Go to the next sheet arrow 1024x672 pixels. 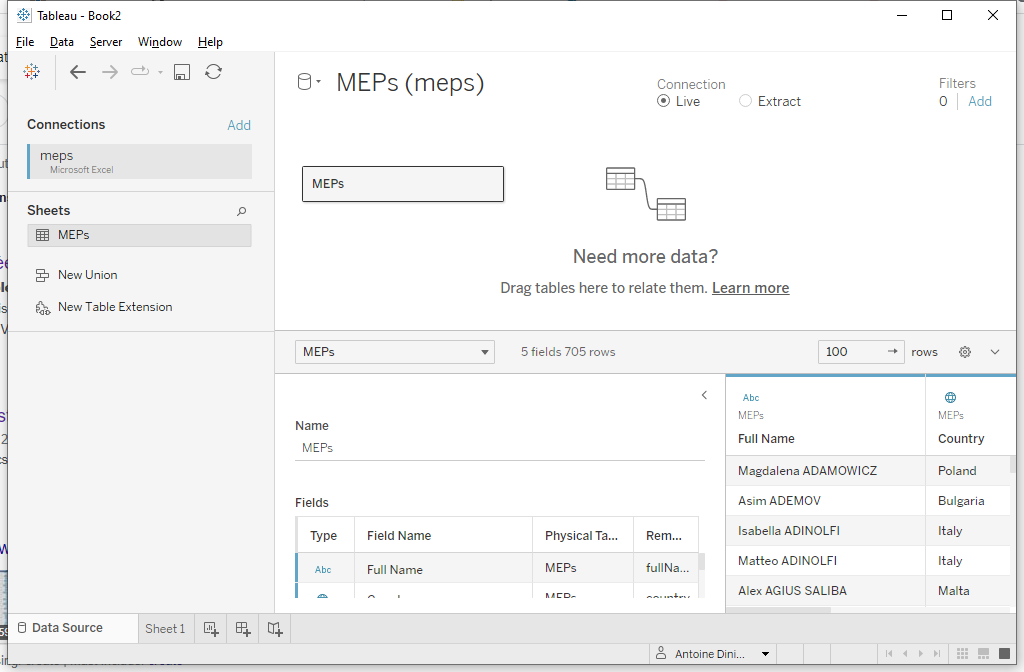pos(921,654)
